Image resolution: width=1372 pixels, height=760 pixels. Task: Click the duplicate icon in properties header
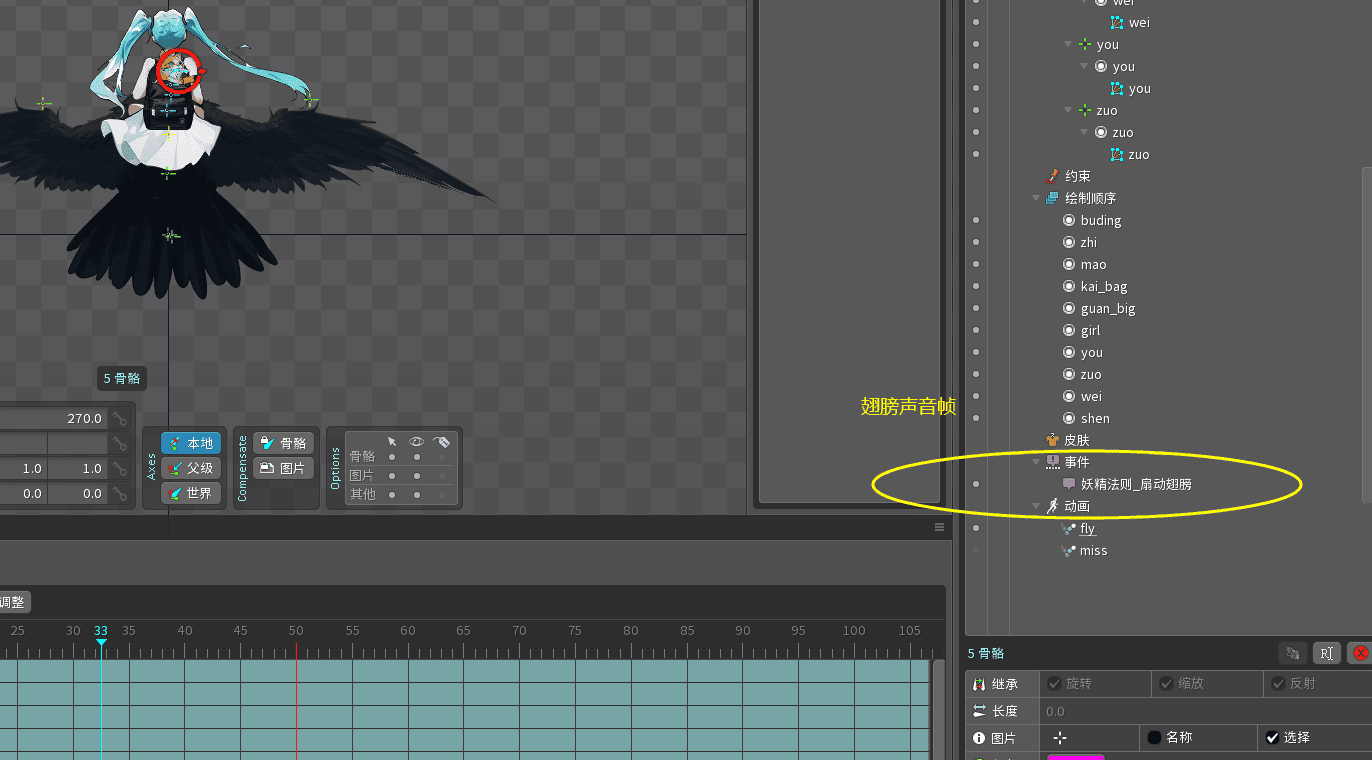click(x=1293, y=653)
